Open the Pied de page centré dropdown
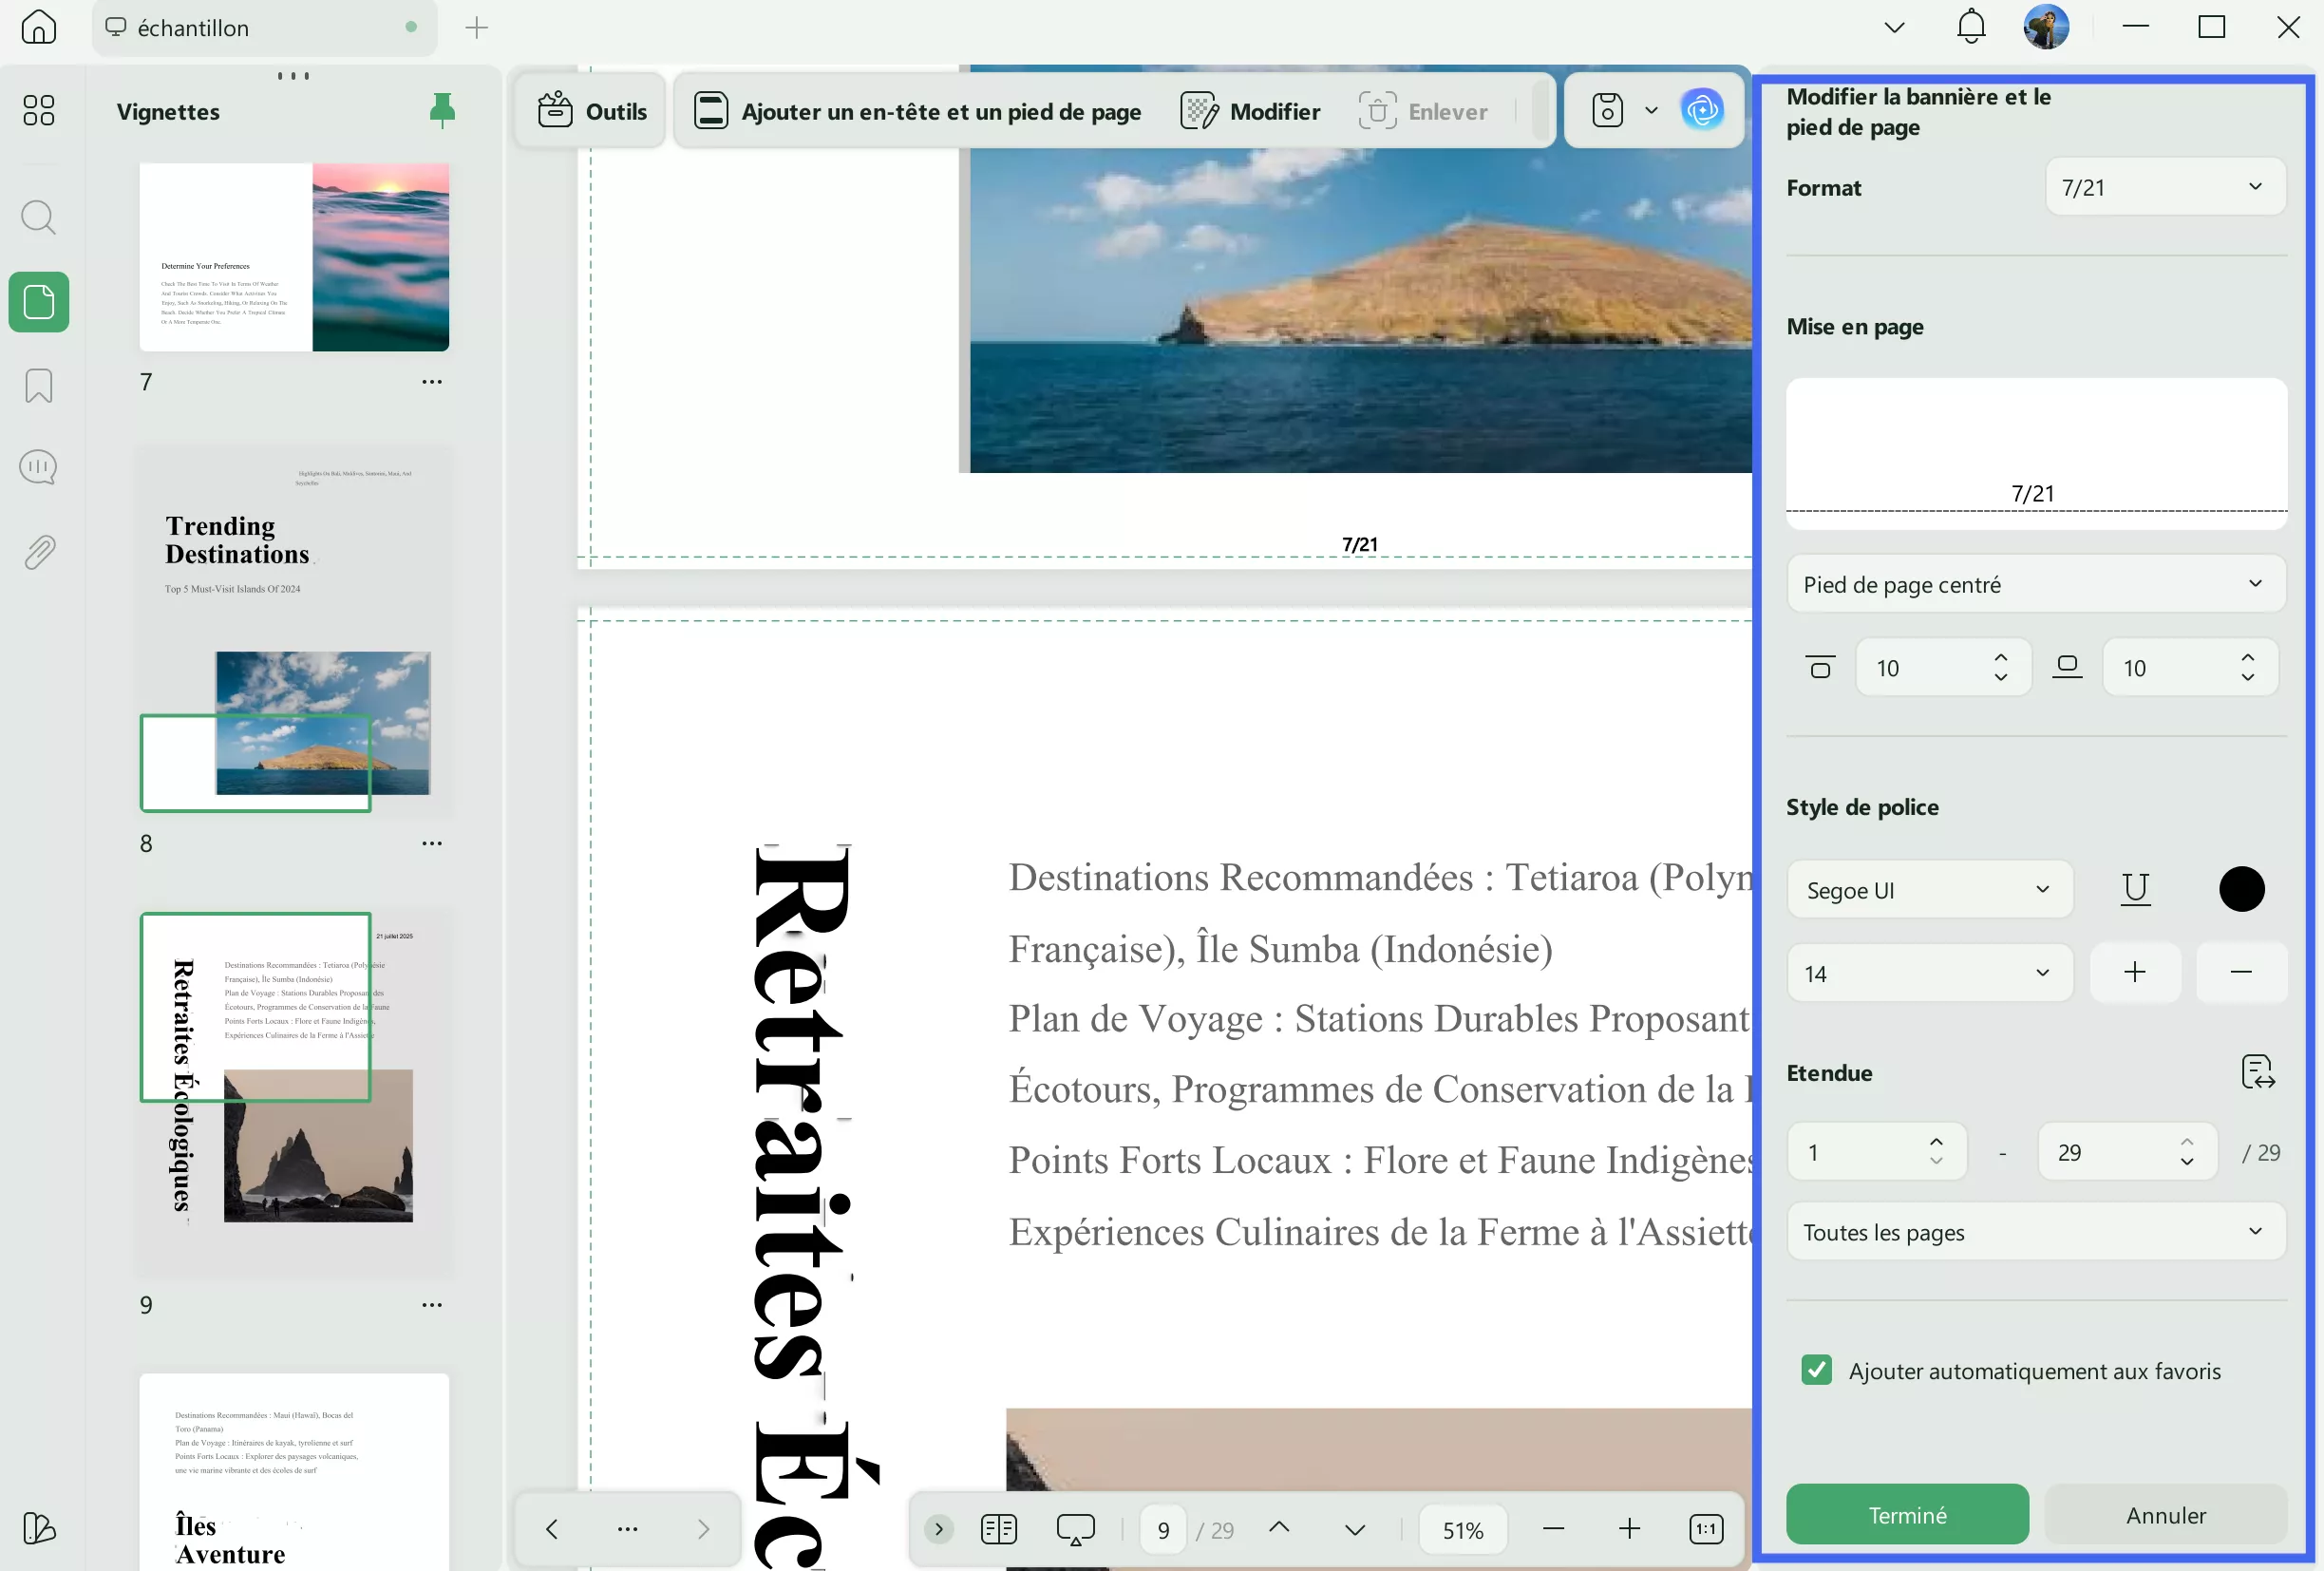Image resolution: width=2324 pixels, height=1571 pixels. pos(2035,584)
